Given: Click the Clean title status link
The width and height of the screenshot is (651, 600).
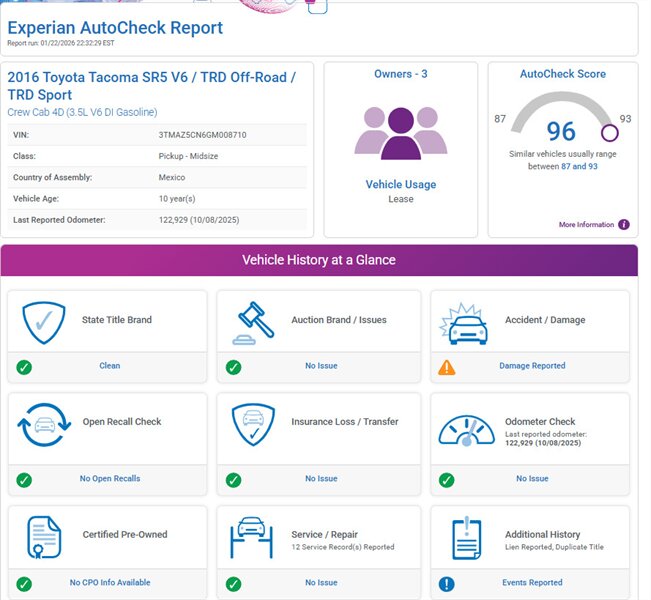Looking at the screenshot, I should tap(110, 366).
